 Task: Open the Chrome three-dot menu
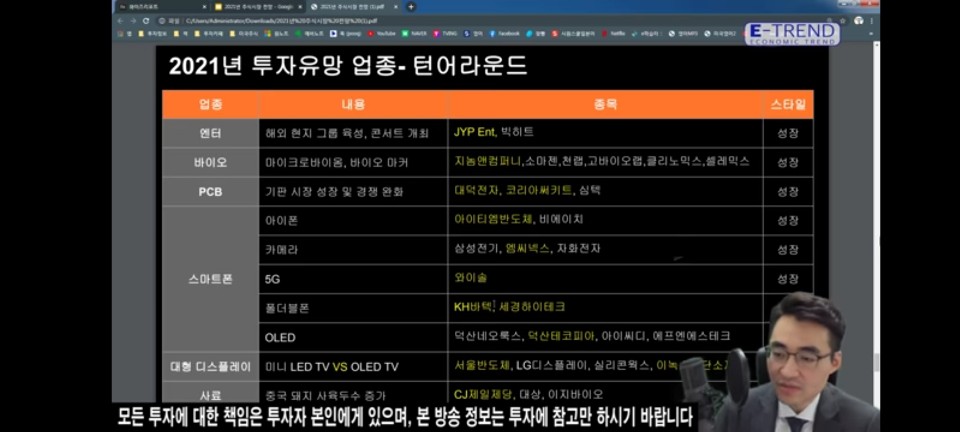(872, 20)
